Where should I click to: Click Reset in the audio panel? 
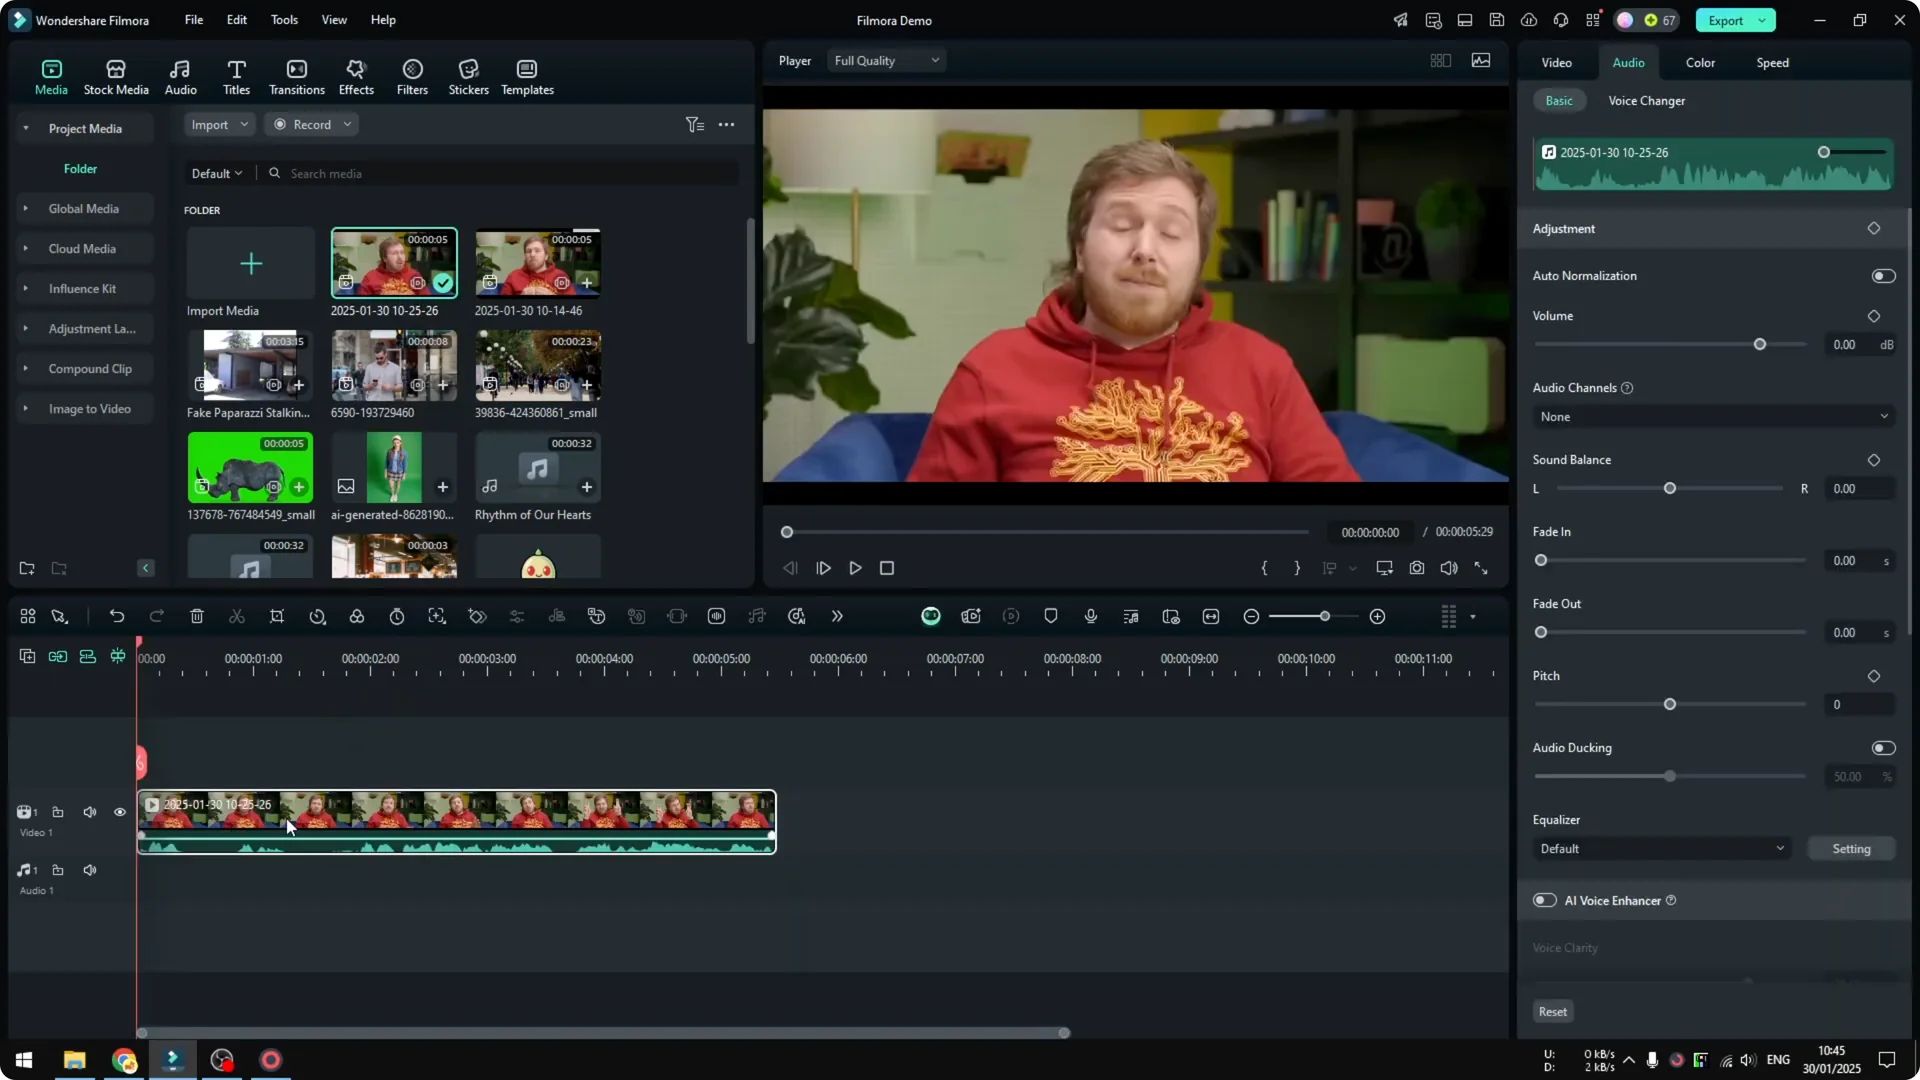click(x=1552, y=1011)
